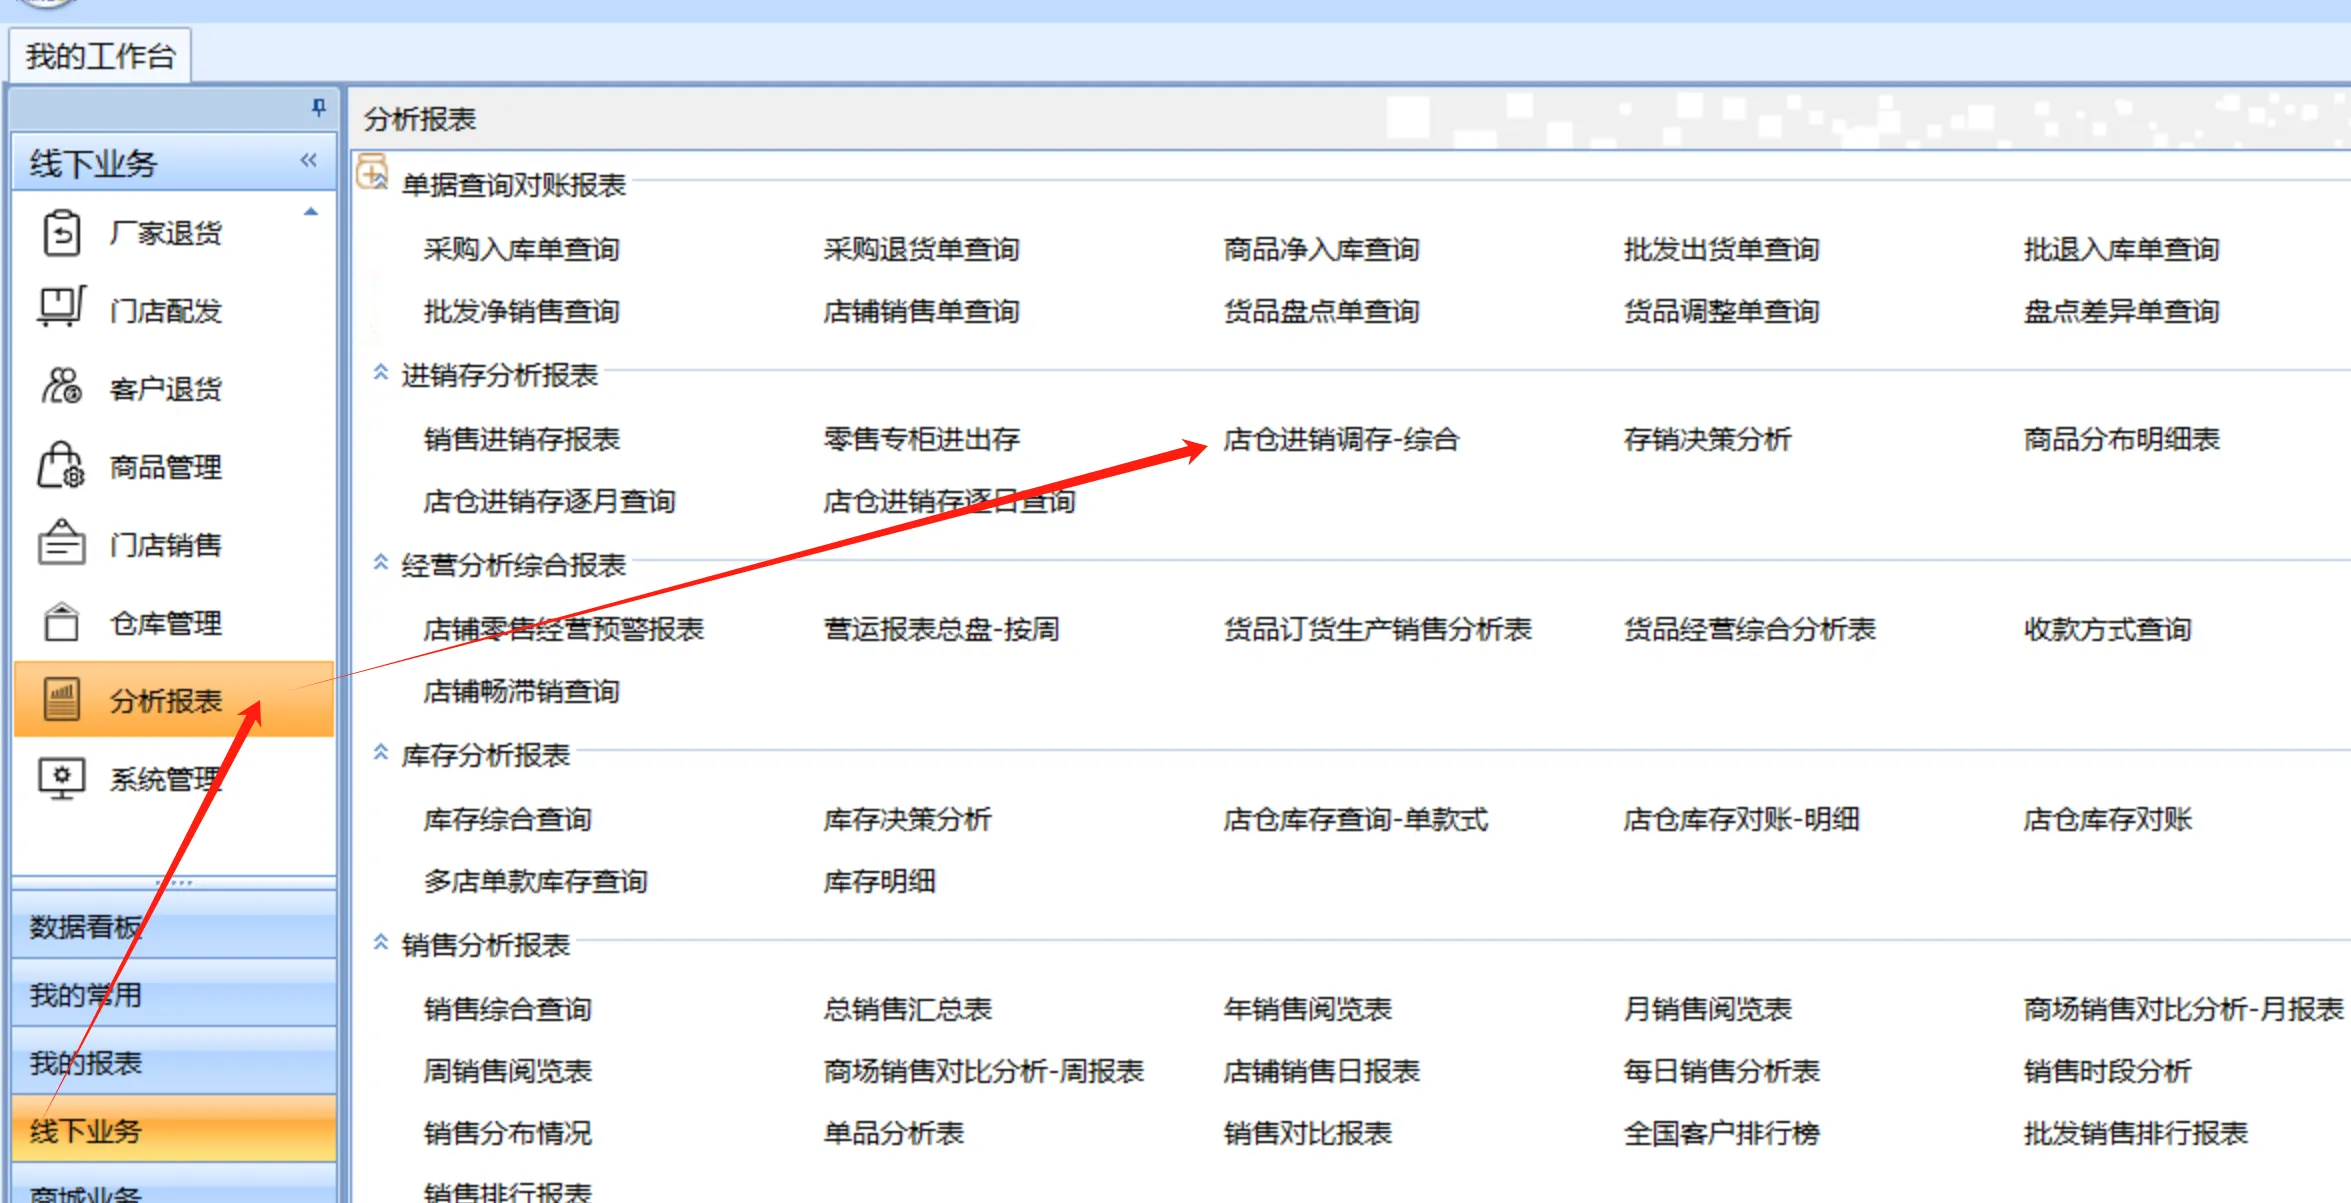Click the 分析报表 chart icon
Viewport: 2351px width, 1203px height.
point(61,699)
